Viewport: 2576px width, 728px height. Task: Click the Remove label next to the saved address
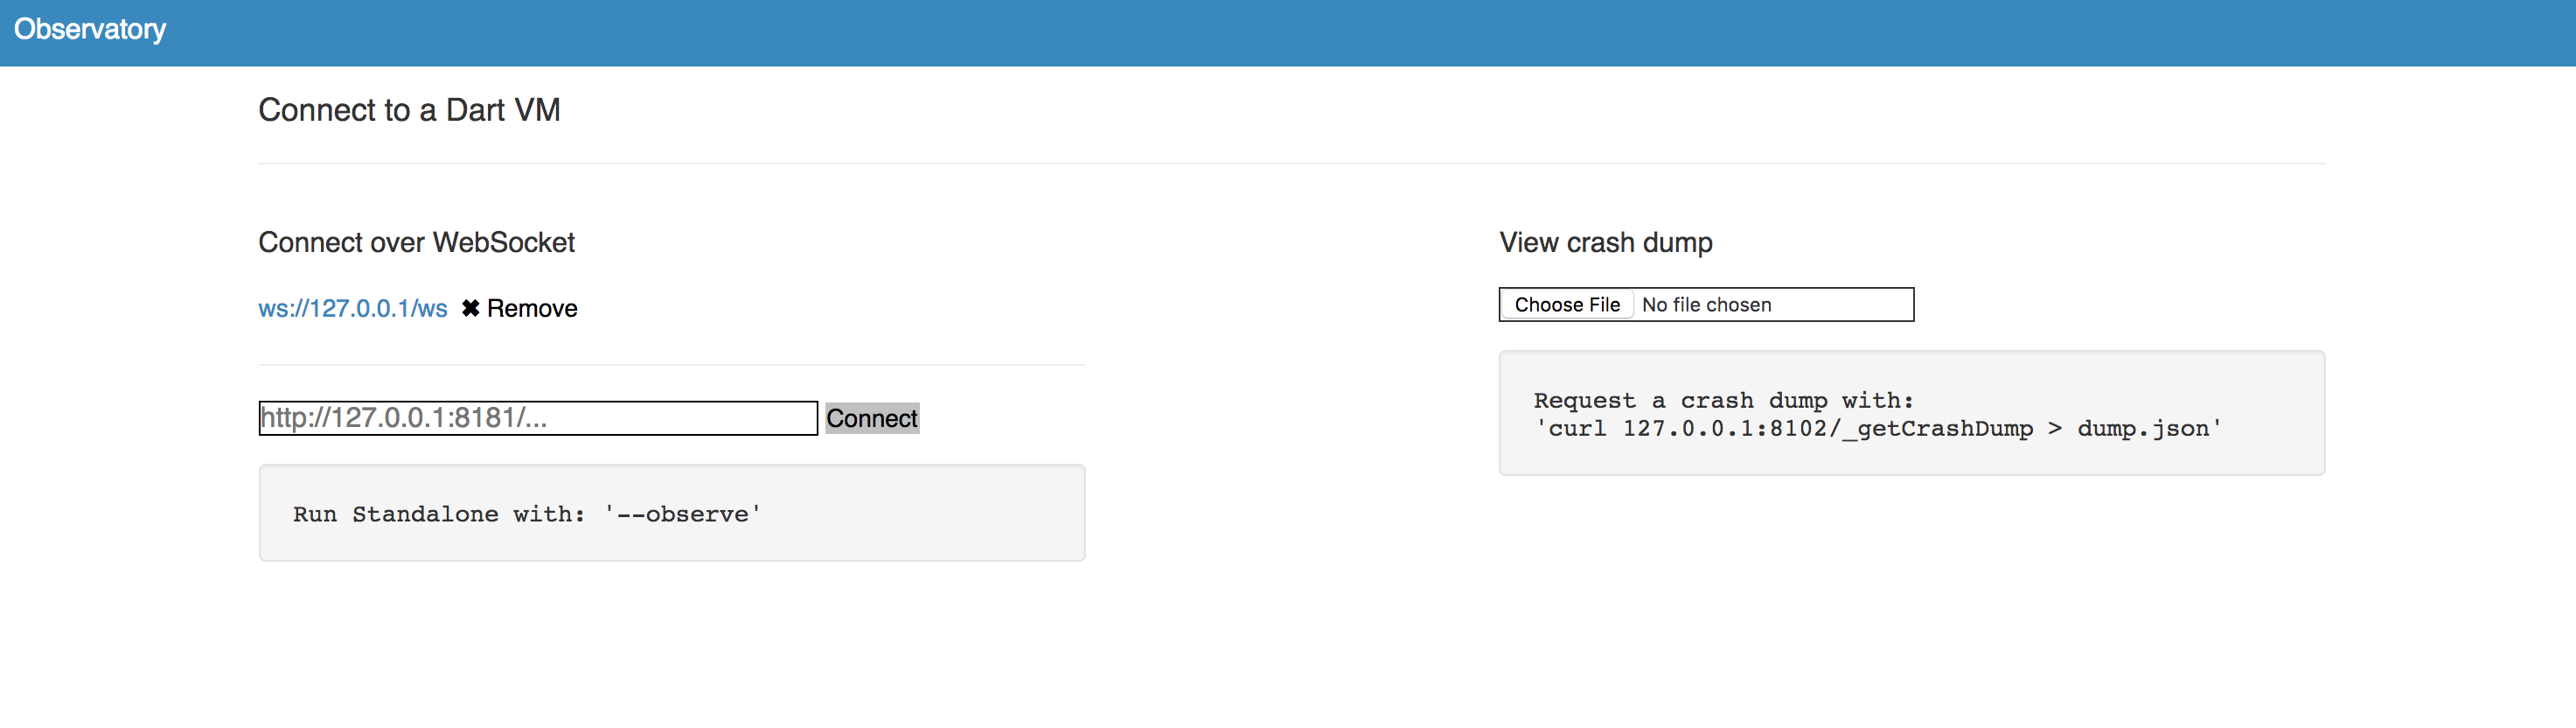pyautogui.click(x=531, y=308)
